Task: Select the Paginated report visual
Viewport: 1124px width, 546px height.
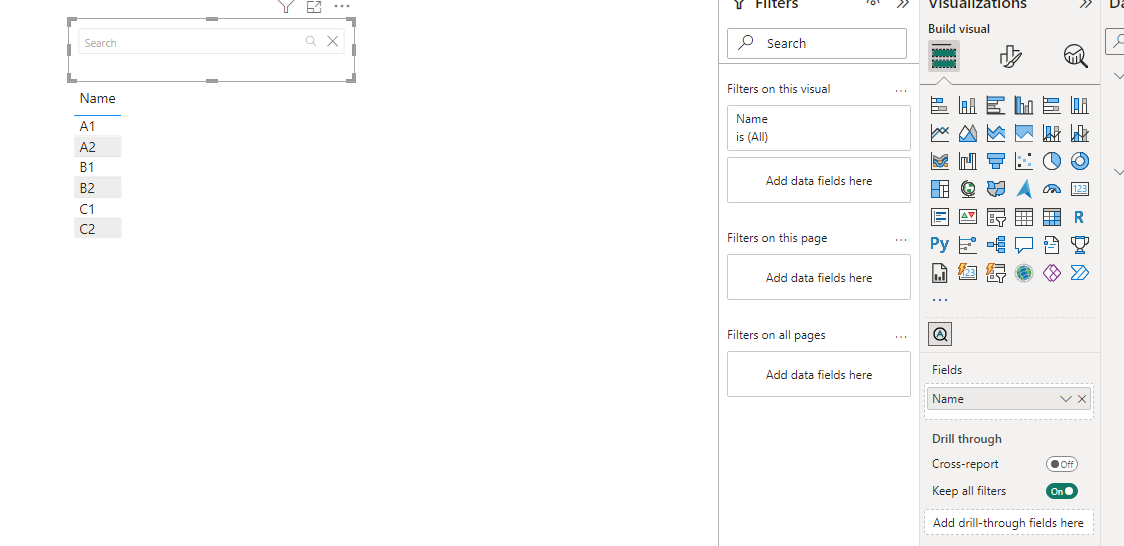Action: (940, 272)
